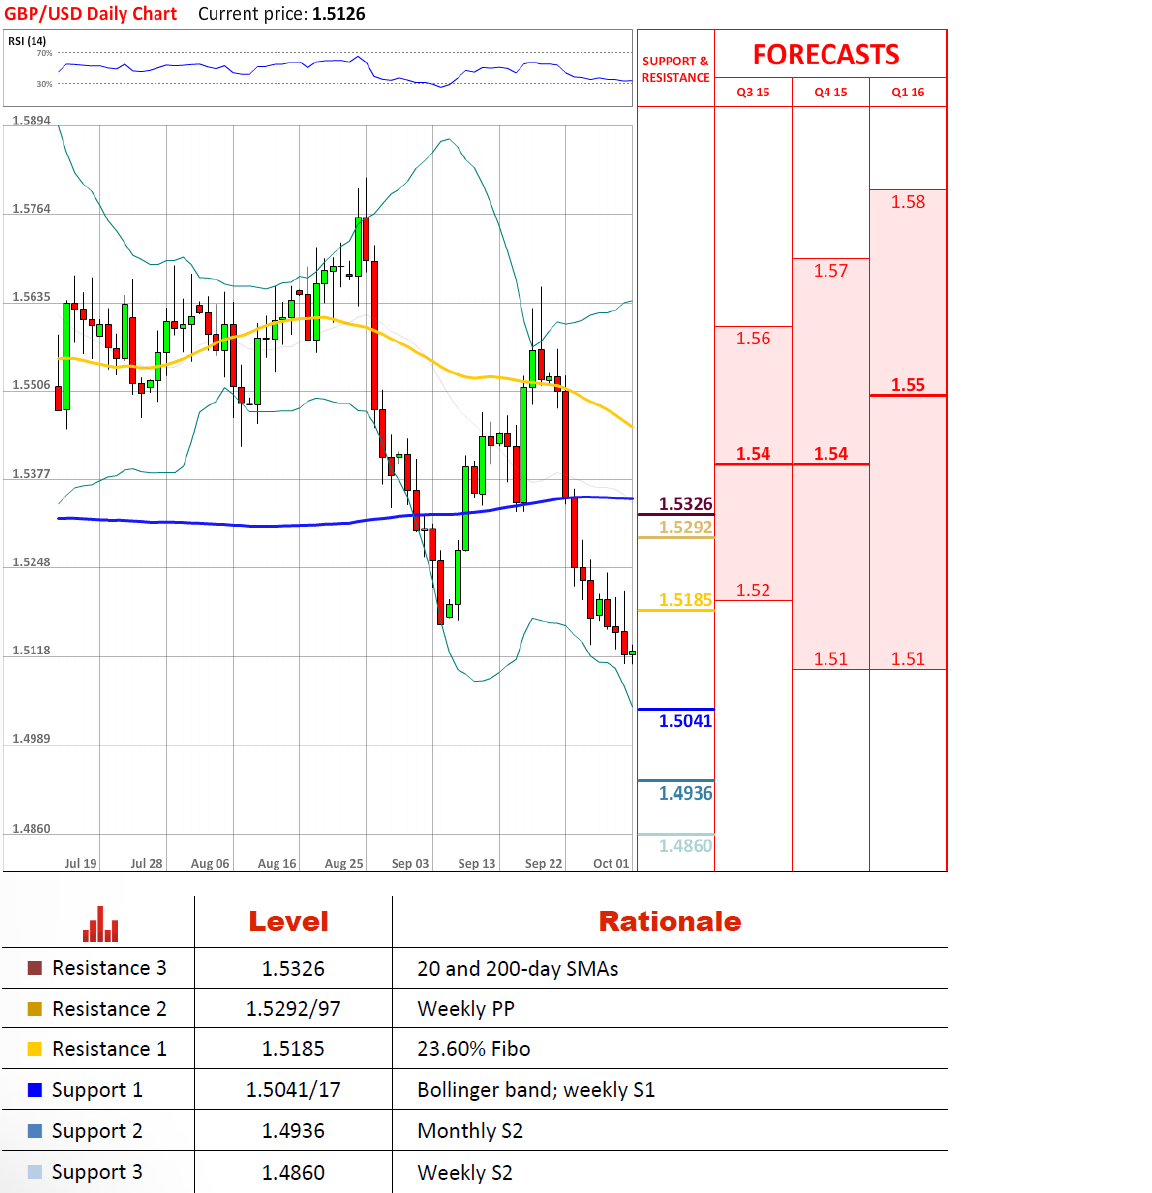The height and width of the screenshot is (1193, 1152).
Task: Click the '20 and 200-day SMAs' rationale
Action: click(x=517, y=969)
